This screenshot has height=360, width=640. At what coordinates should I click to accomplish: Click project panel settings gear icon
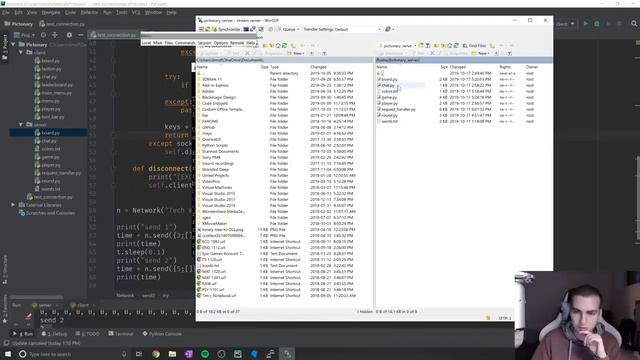pyautogui.click(x=69, y=35)
